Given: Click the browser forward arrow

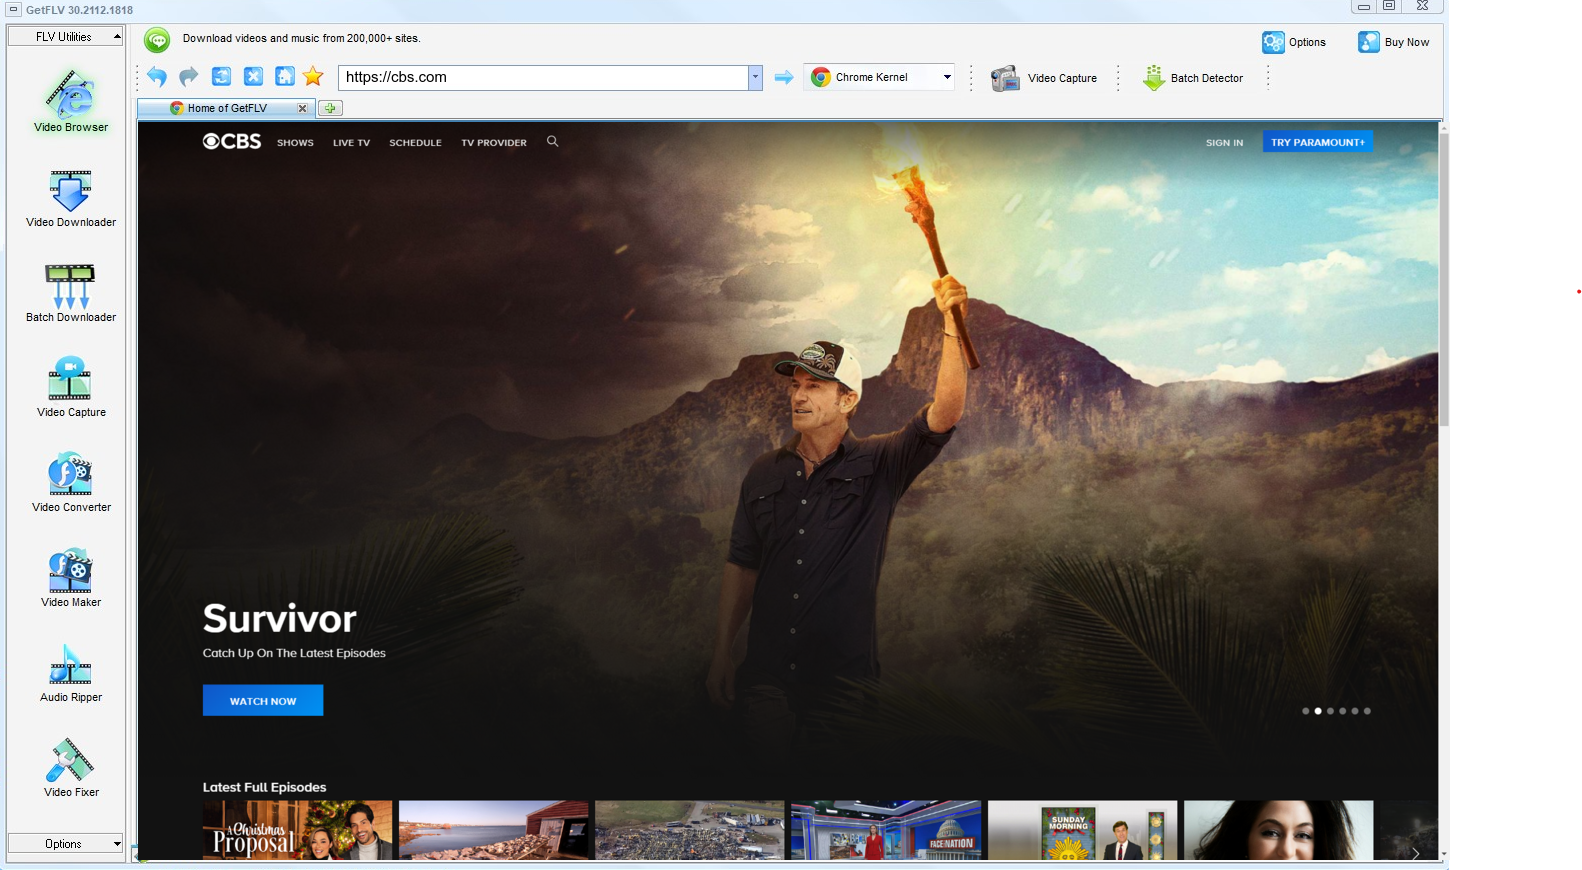Looking at the screenshot, I should [189, 77].
